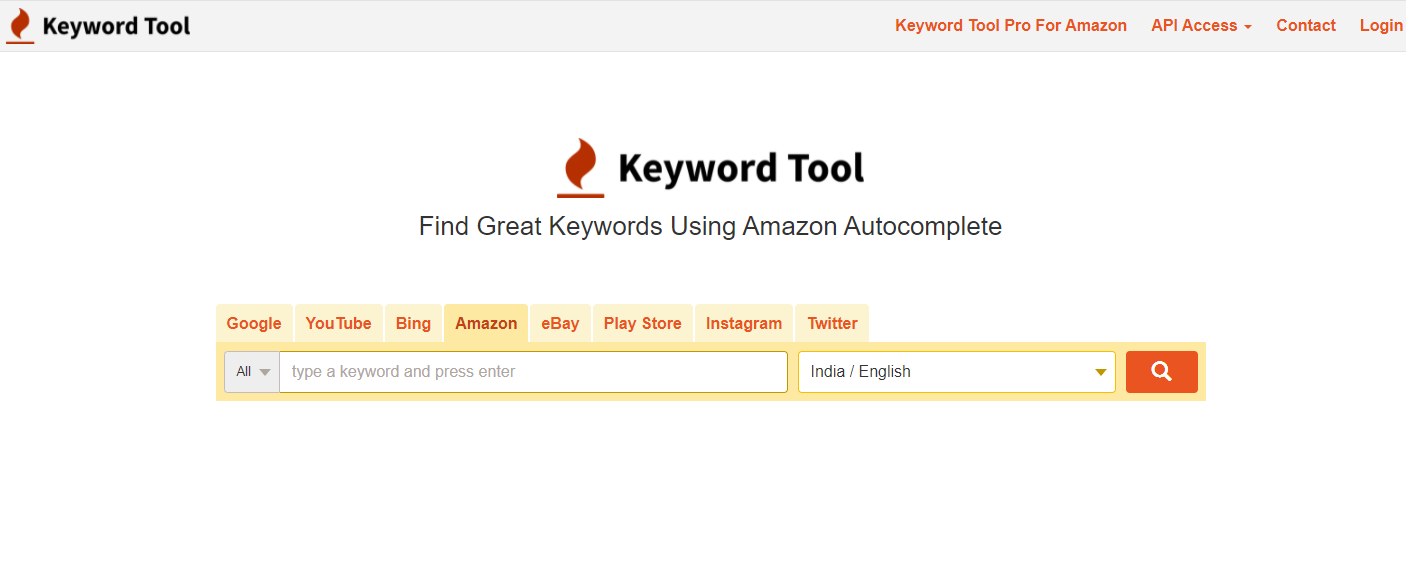This screenshot has height=586, width=1406.
Task: Open the eBay tab
Action: coord(560,324)
